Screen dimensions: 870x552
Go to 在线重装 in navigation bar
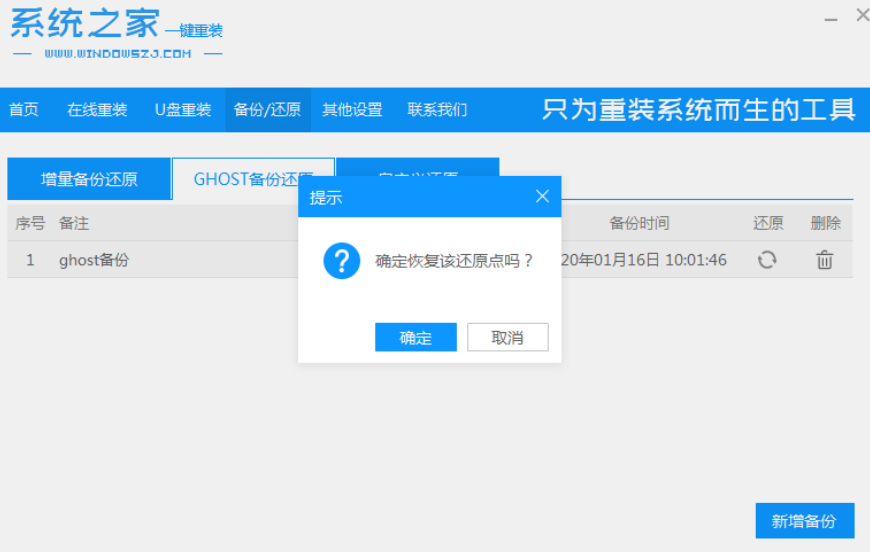pos(97,110)
